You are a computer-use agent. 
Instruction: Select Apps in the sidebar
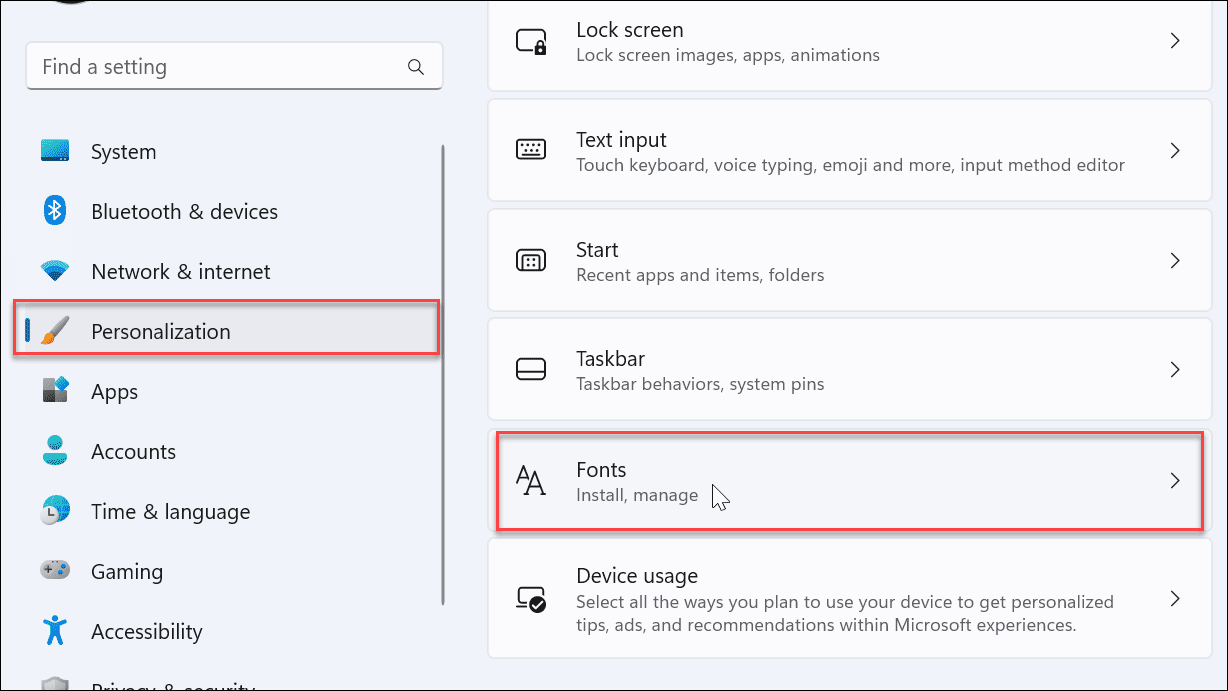point(114,391)
